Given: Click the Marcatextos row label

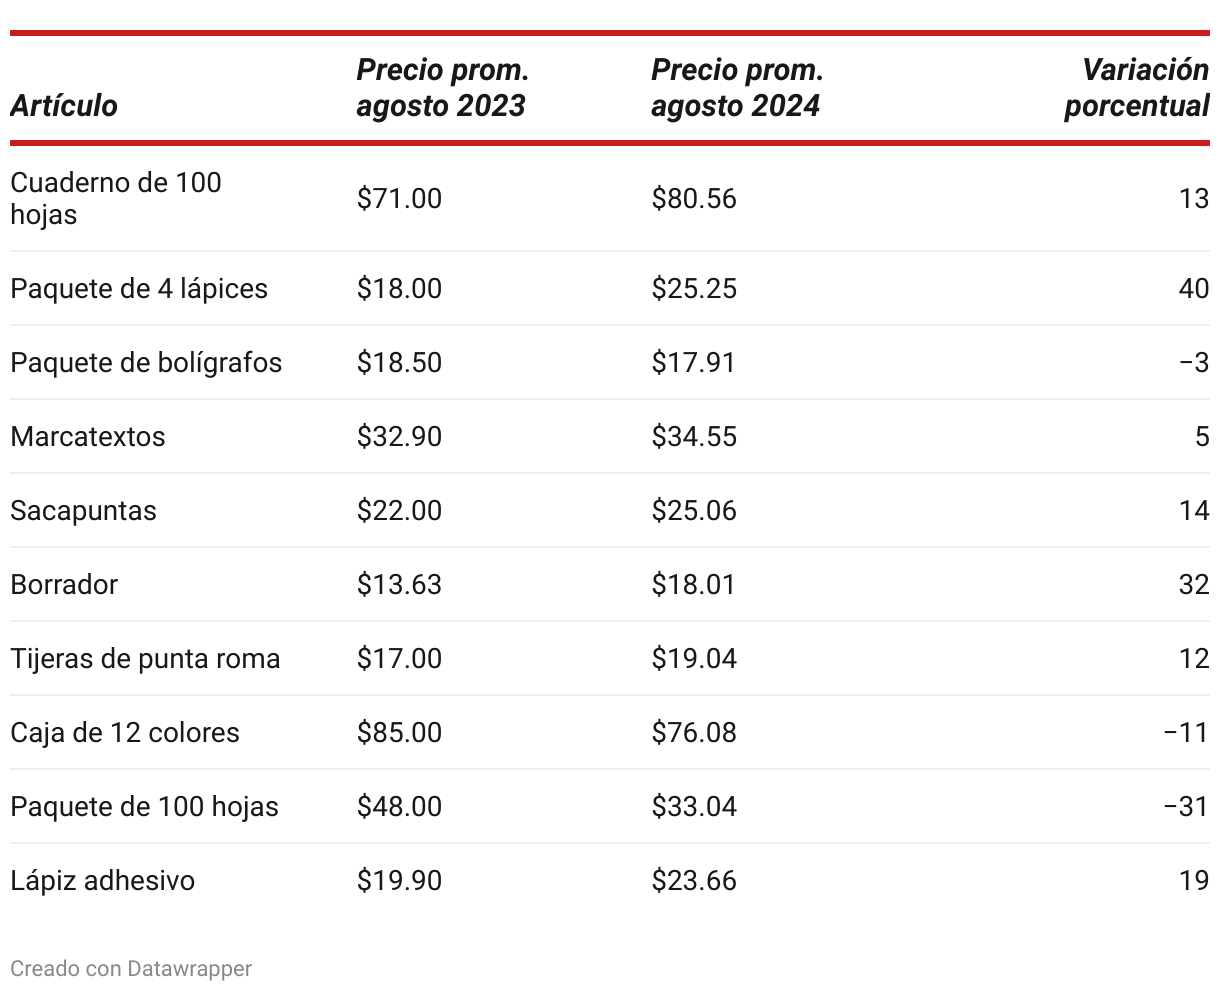Looking at the screenshot, I should click(x=88, y=436).
